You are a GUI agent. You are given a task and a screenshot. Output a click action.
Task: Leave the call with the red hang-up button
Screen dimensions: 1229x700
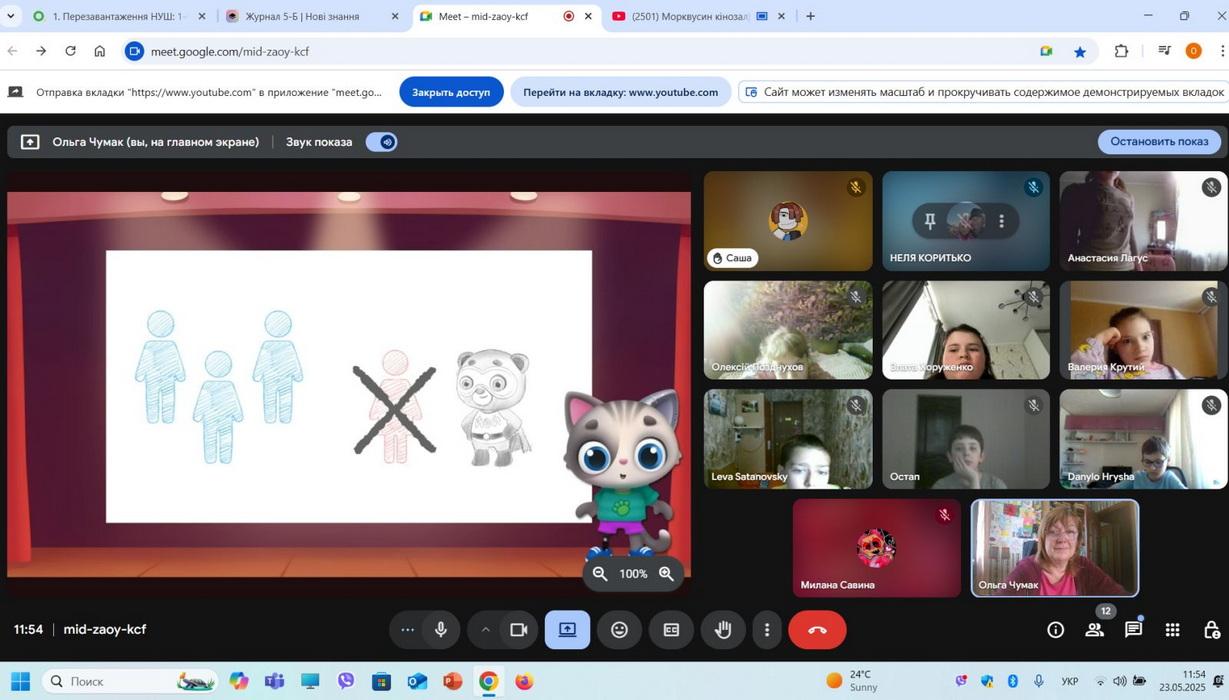coord(817,630)
